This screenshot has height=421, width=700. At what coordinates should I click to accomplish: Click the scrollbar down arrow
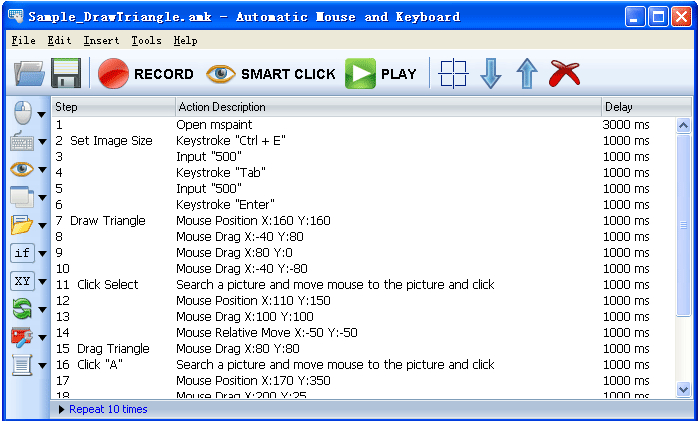684,389
